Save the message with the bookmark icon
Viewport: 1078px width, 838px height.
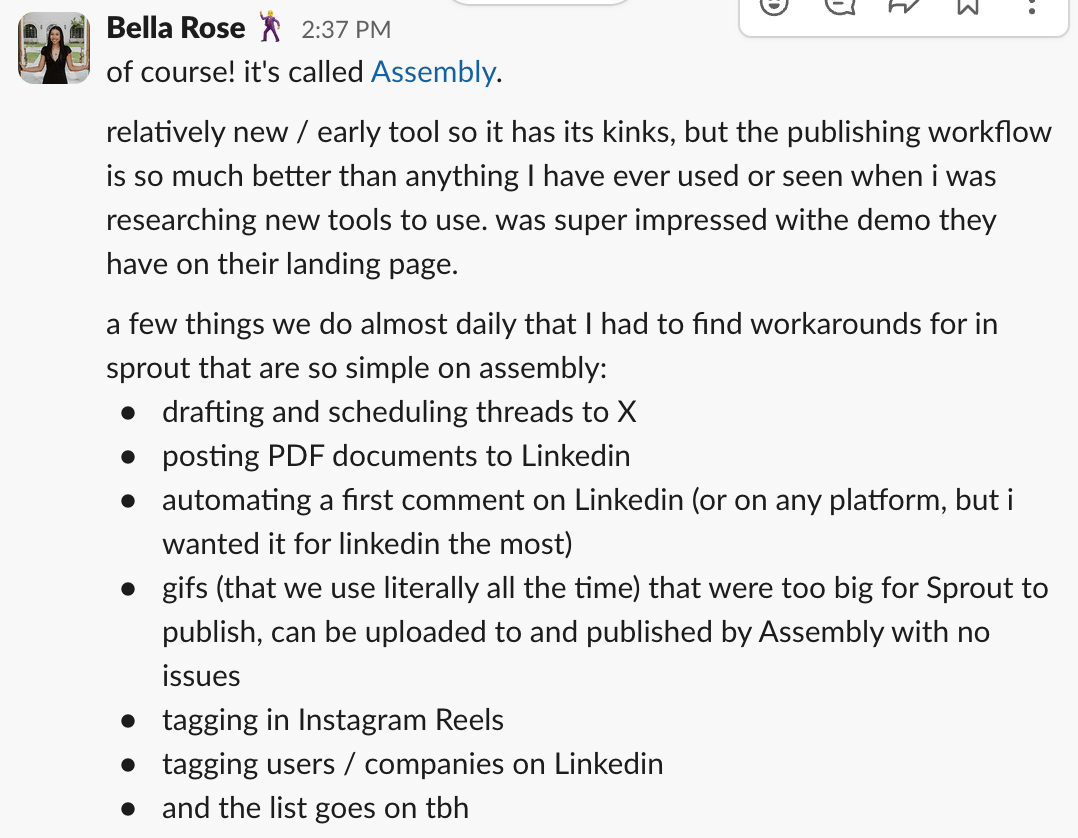point(968,5)
